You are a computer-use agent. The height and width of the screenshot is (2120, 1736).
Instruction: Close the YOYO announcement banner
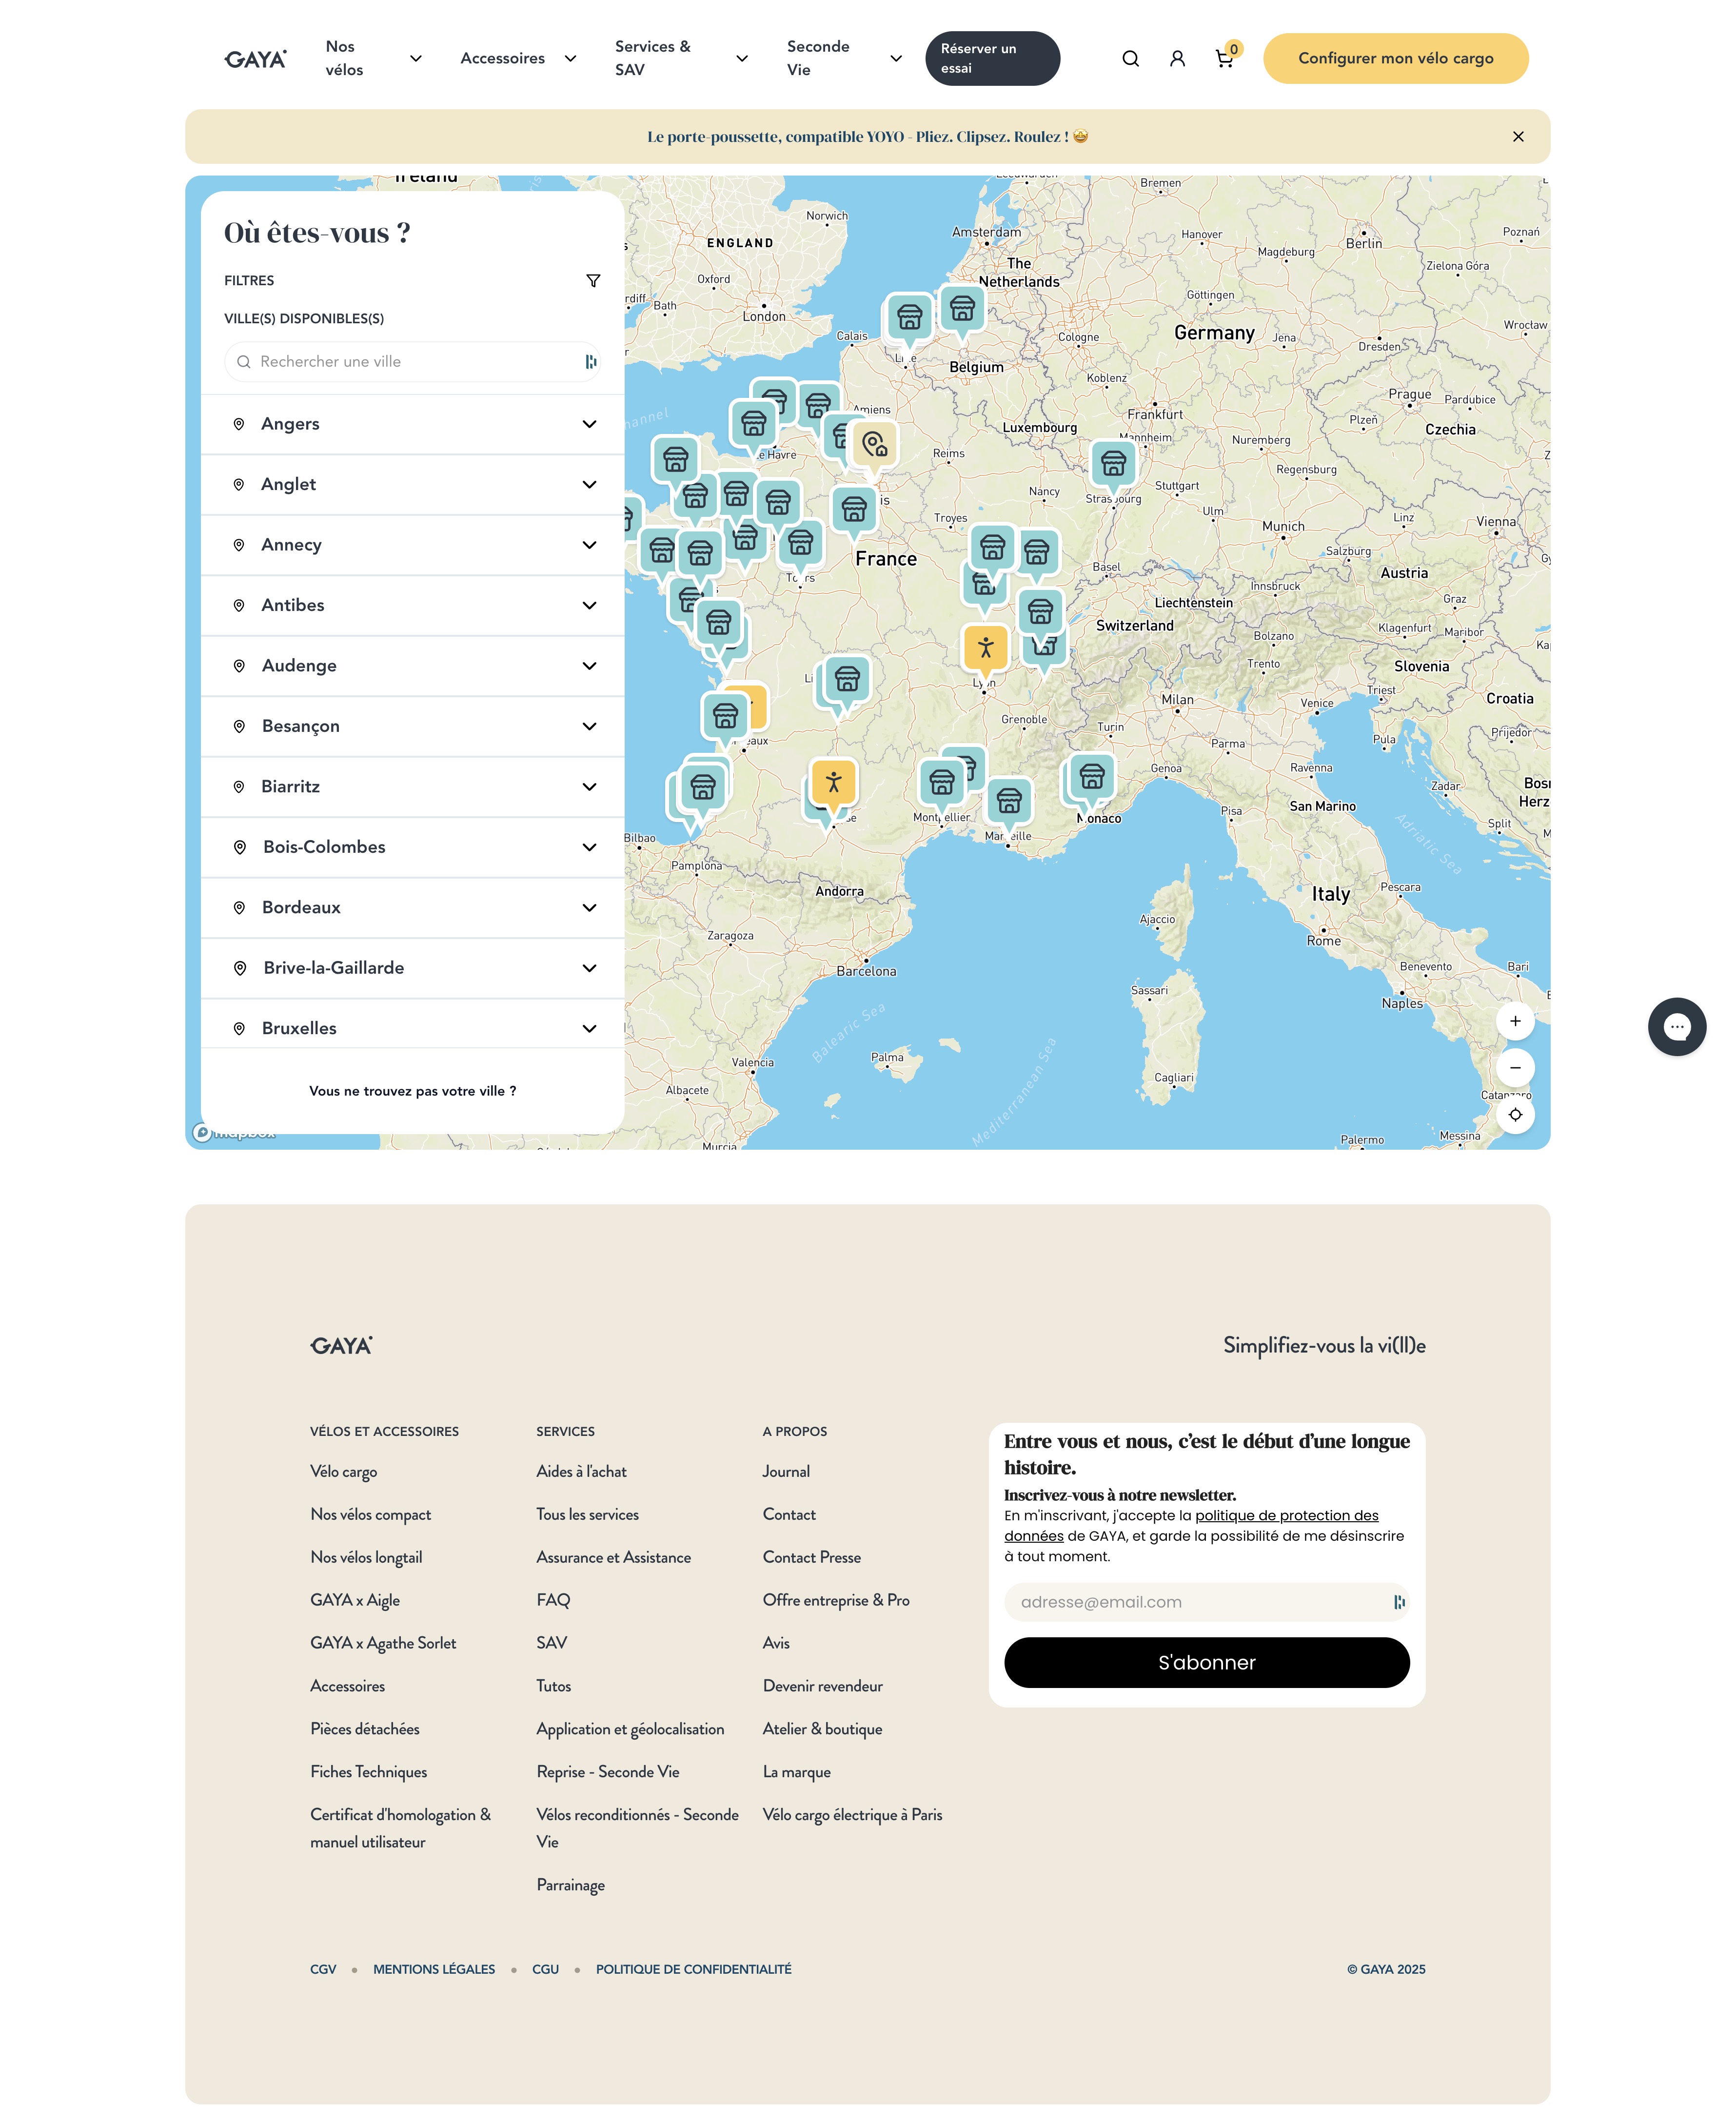click(1518, 136)
